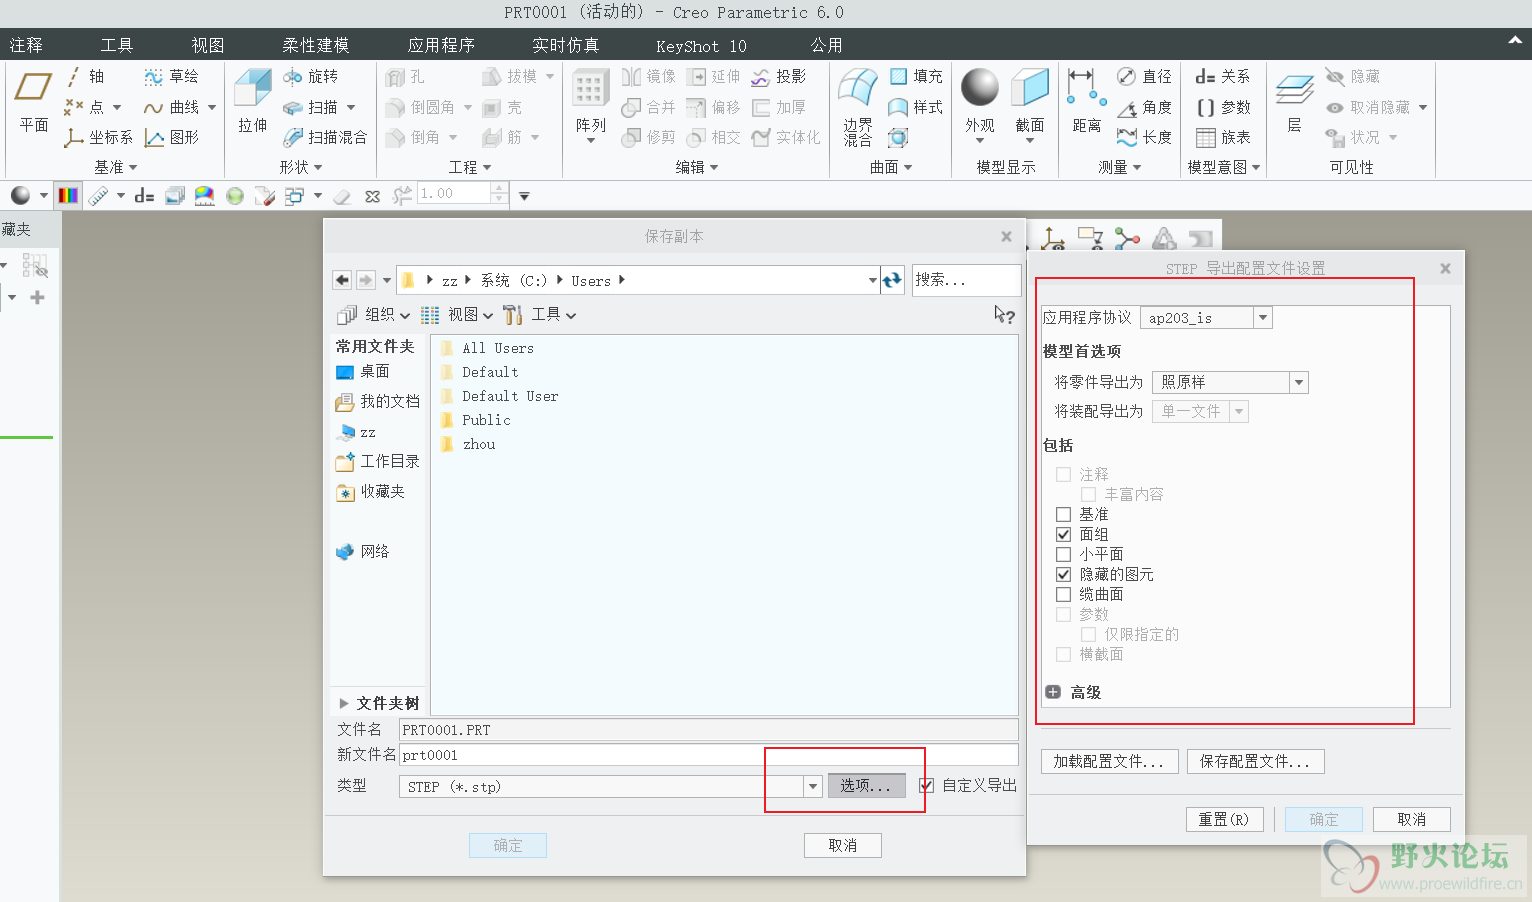Click the 截面 (Section) tool

[1030, 106]
